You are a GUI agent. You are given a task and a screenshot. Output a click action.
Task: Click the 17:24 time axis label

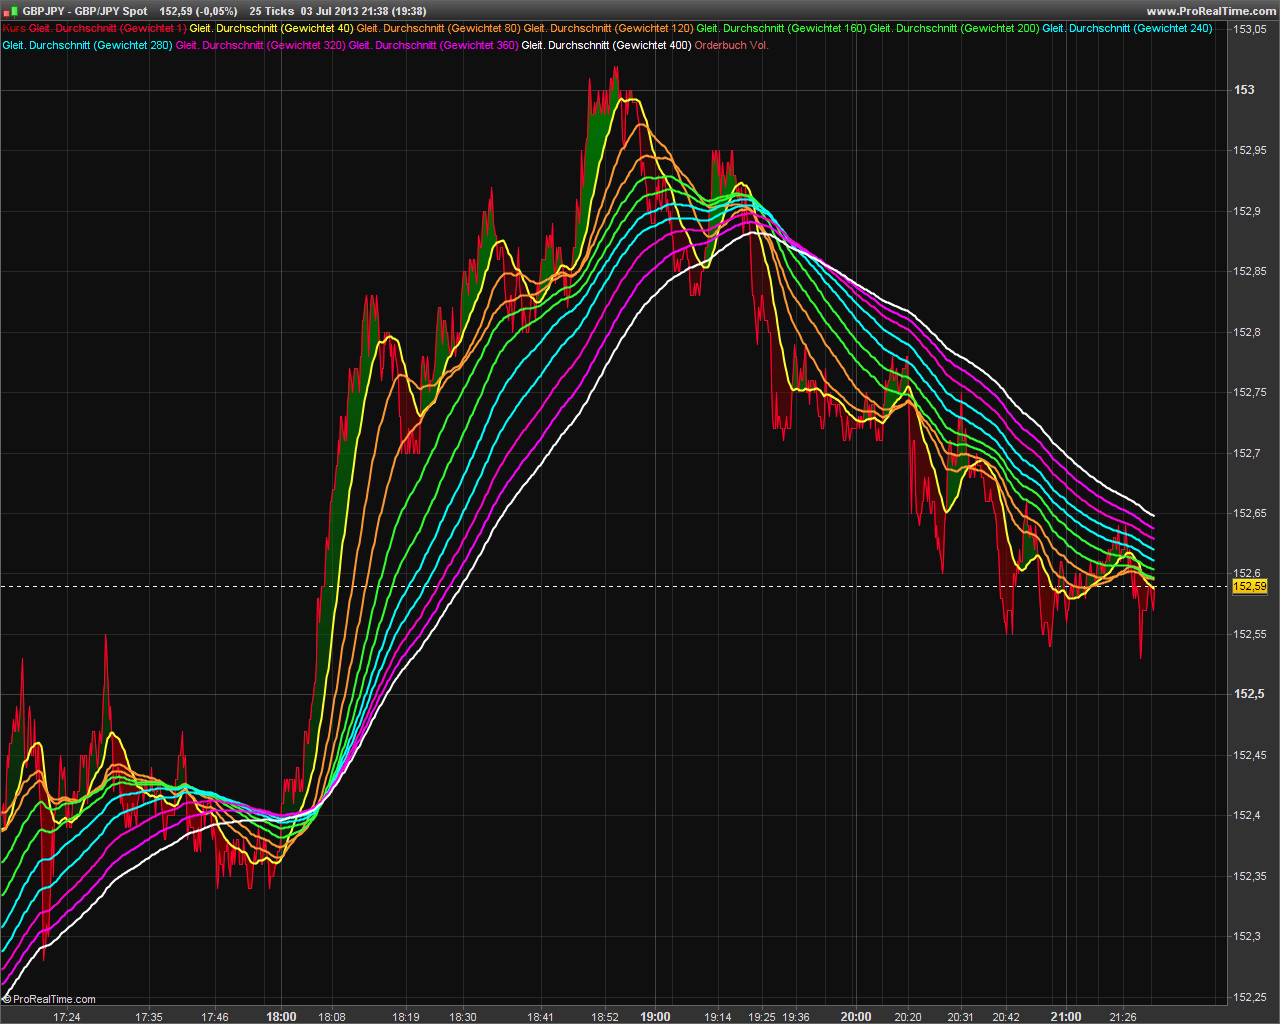click(67, 1017)
